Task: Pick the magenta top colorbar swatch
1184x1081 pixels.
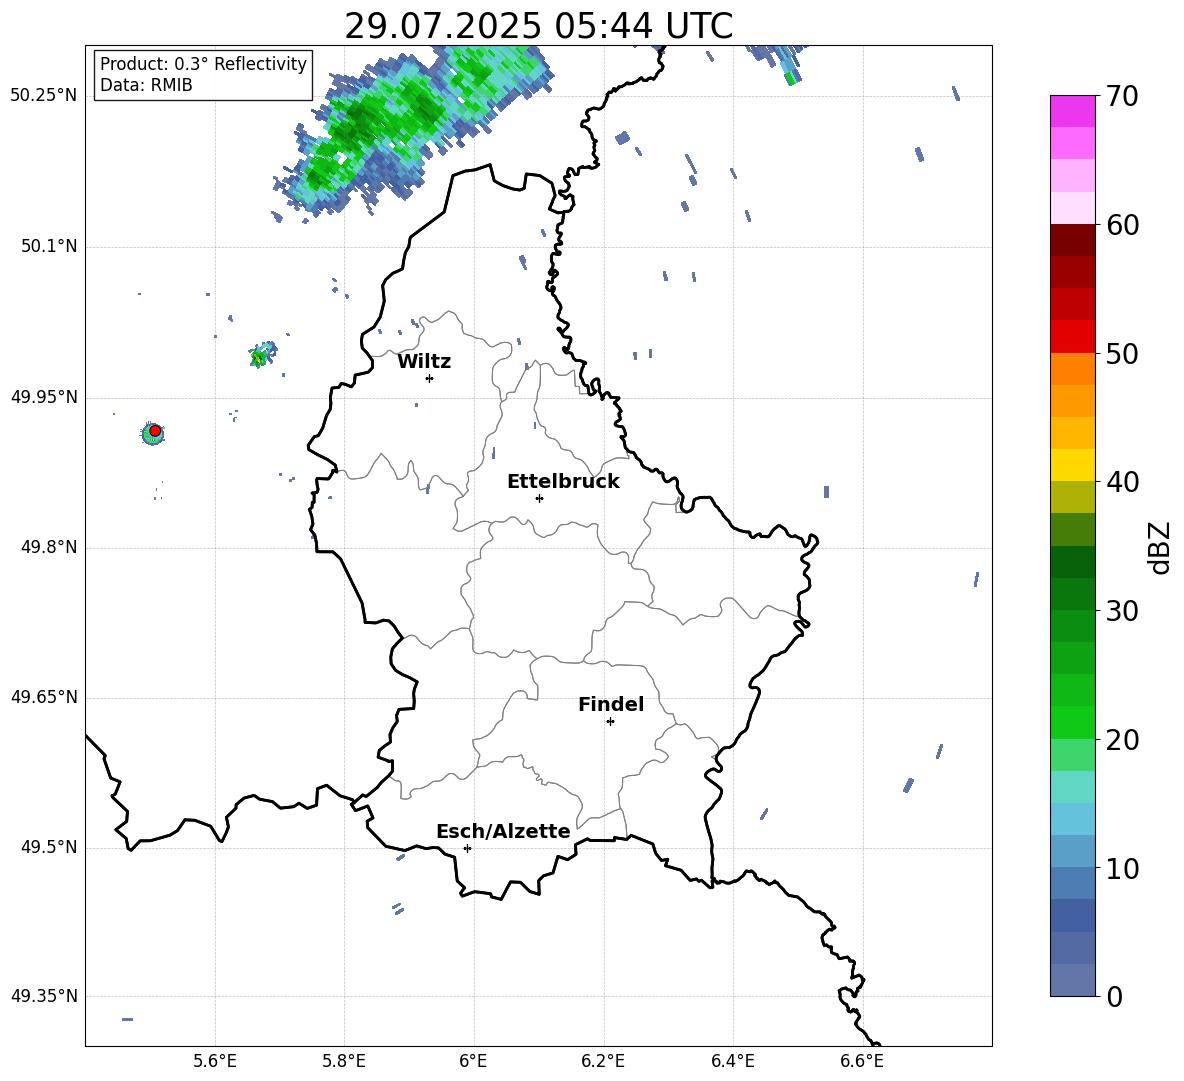Action: 1072,111
